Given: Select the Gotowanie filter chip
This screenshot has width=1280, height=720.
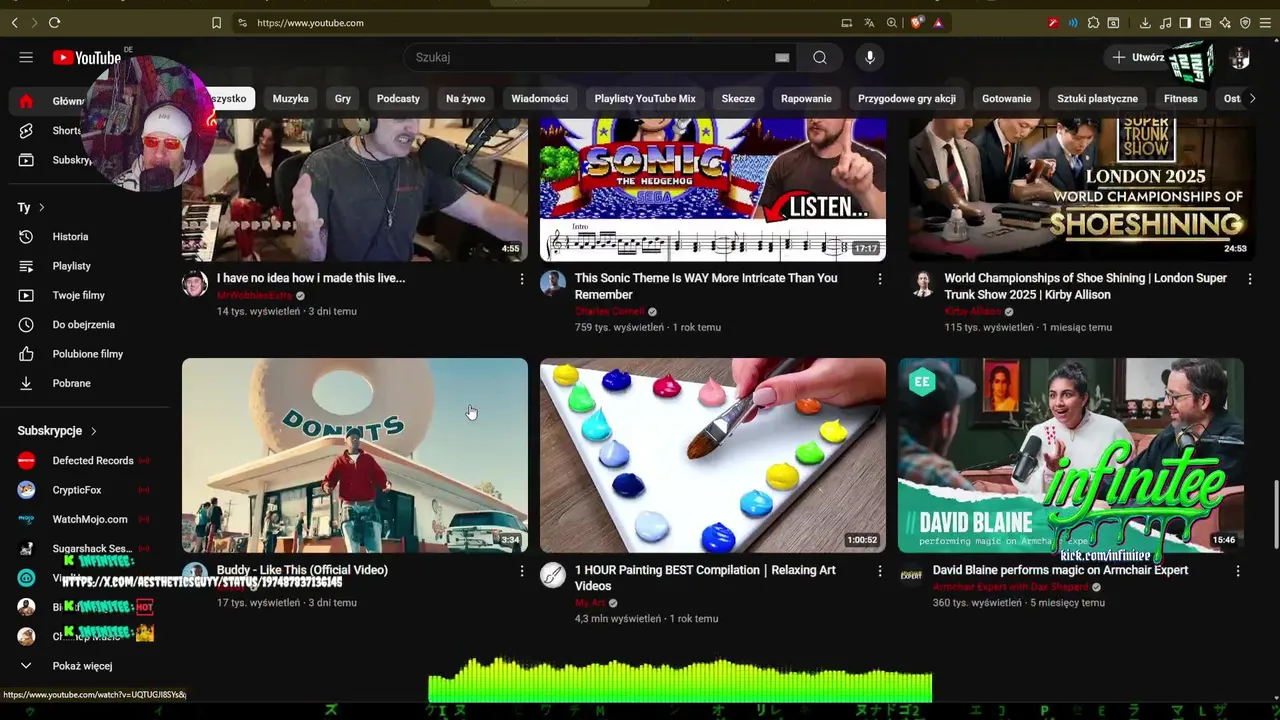Looking at the screenshot, I should tap(1006, 98).
